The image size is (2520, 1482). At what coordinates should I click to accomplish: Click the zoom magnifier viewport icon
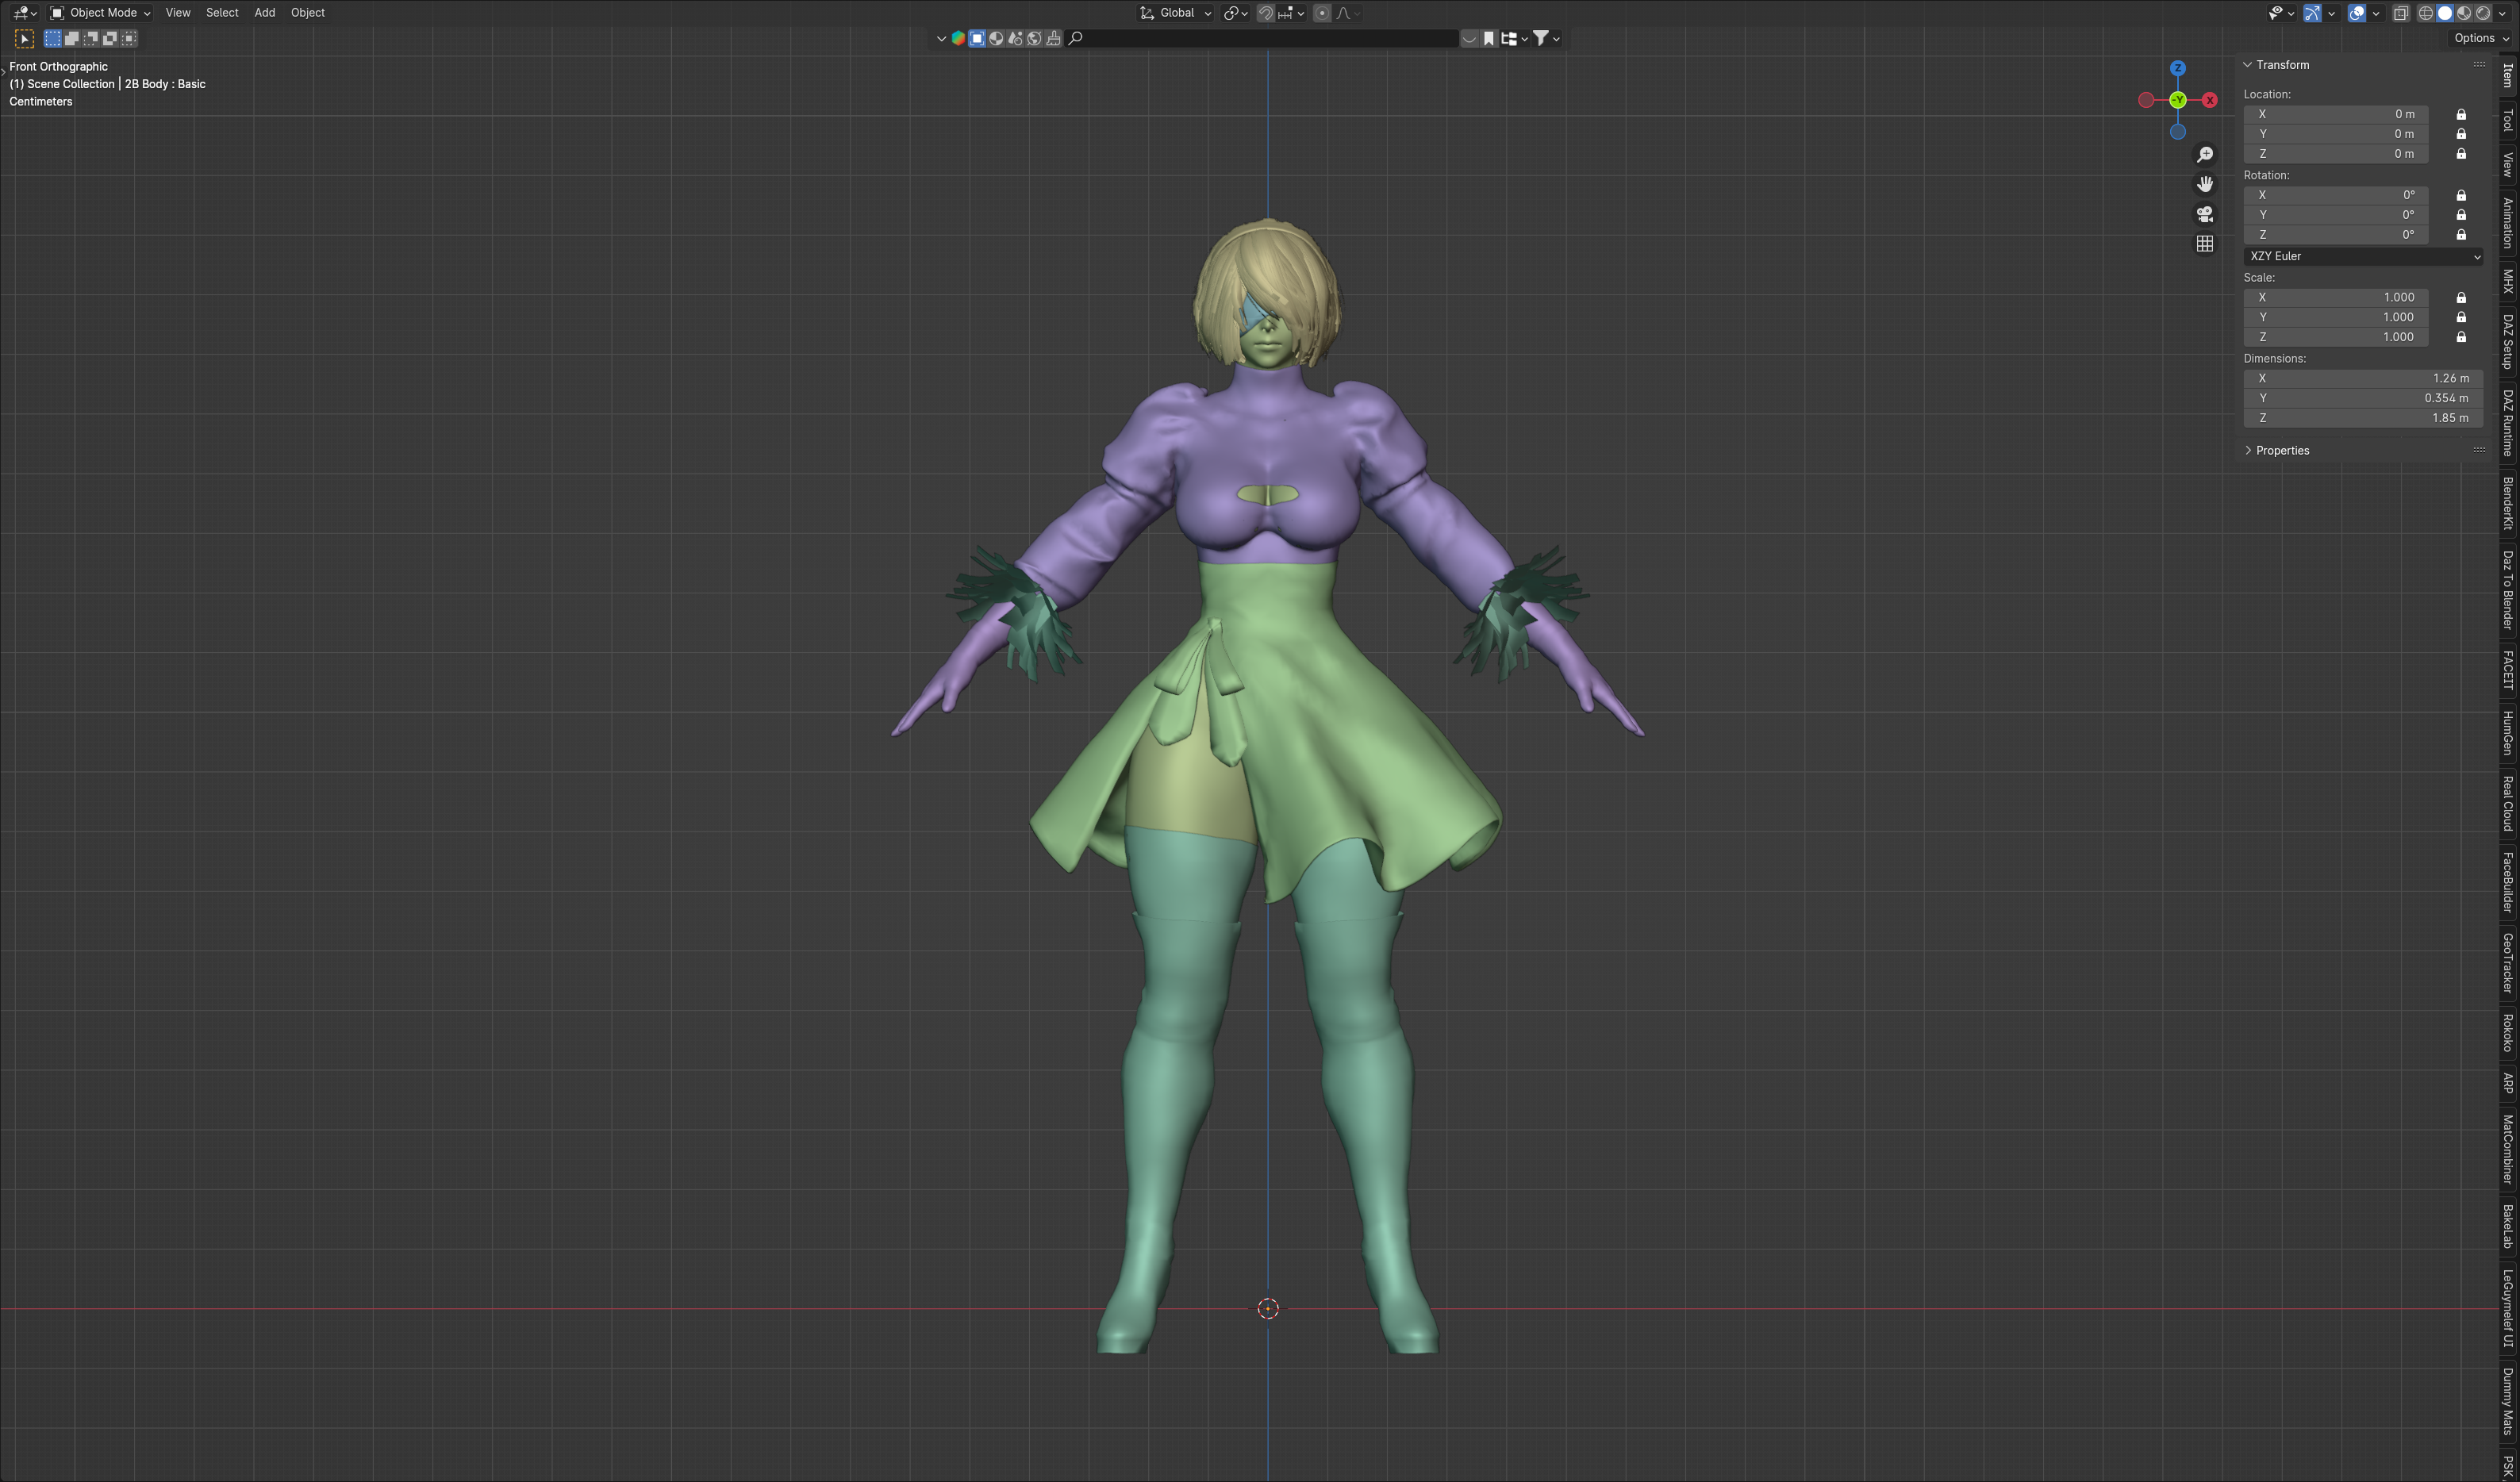pyautogui.click(x=2205, y=155)
